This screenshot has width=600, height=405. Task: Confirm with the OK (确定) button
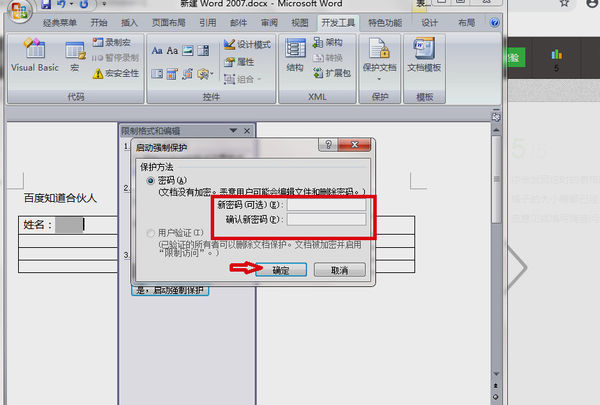281,270
